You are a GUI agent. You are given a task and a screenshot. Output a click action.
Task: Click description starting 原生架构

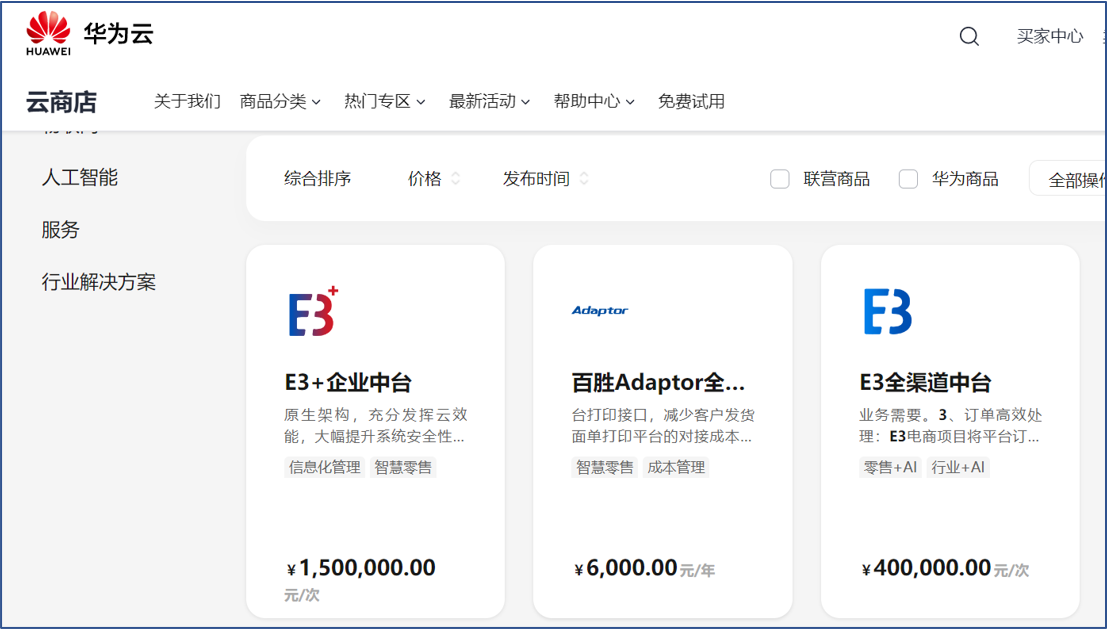point(376,426)
